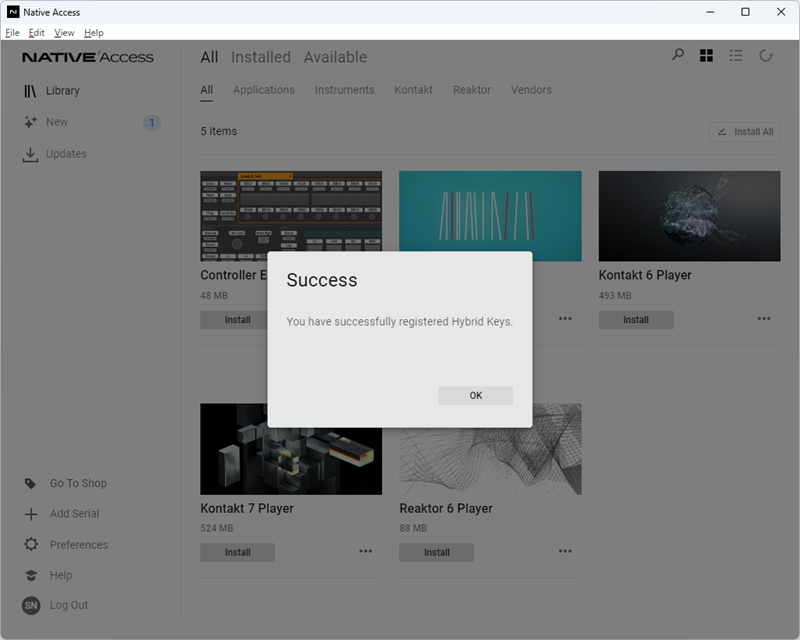Click the Native Access title bar logo
The image size is (800, 640).
13,12
